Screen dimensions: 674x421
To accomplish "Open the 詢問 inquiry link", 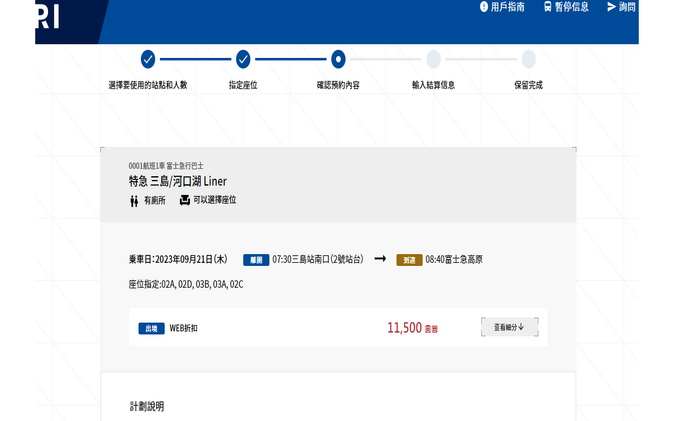I will coord(627,7).
